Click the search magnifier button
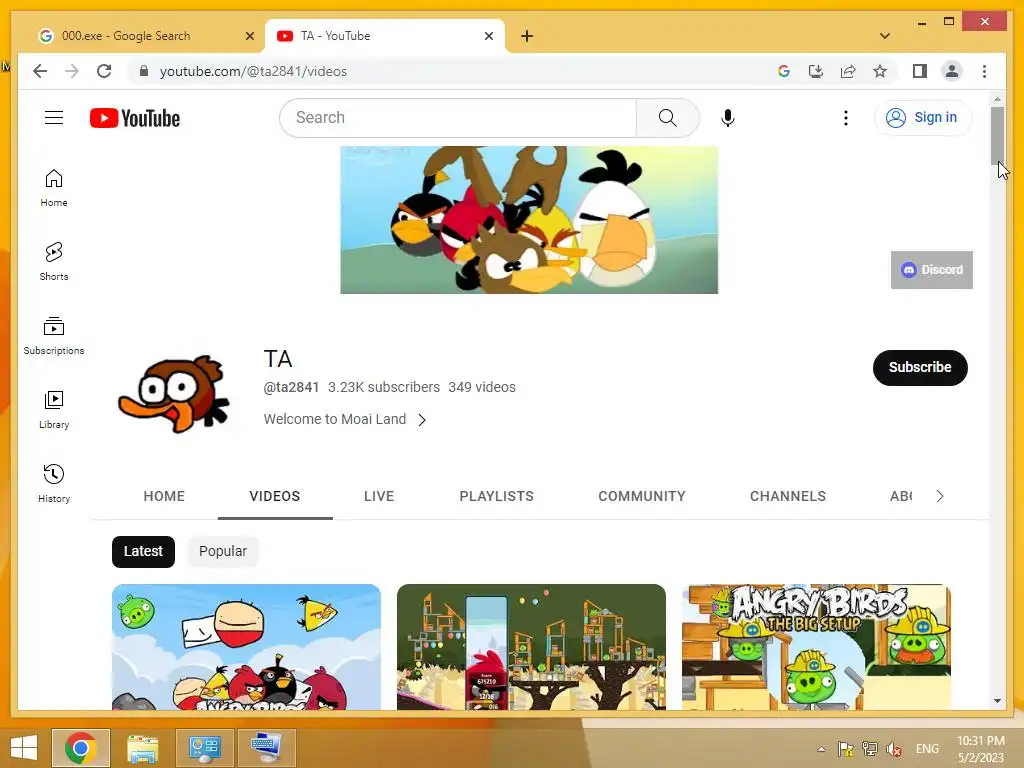Screen dimensions: 1024x768 [x=667, y=118]
